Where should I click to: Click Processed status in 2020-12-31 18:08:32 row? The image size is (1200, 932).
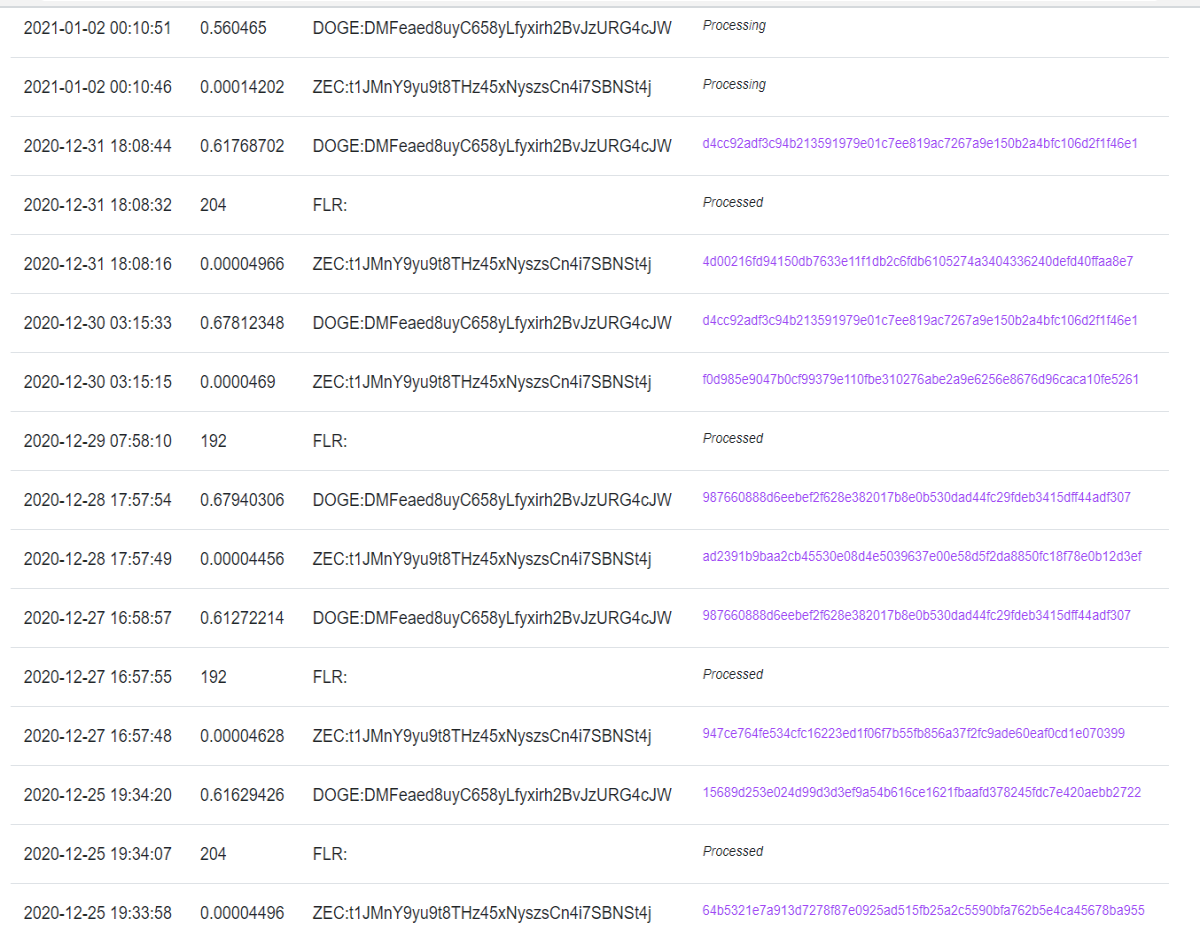[x=733, y=202]
